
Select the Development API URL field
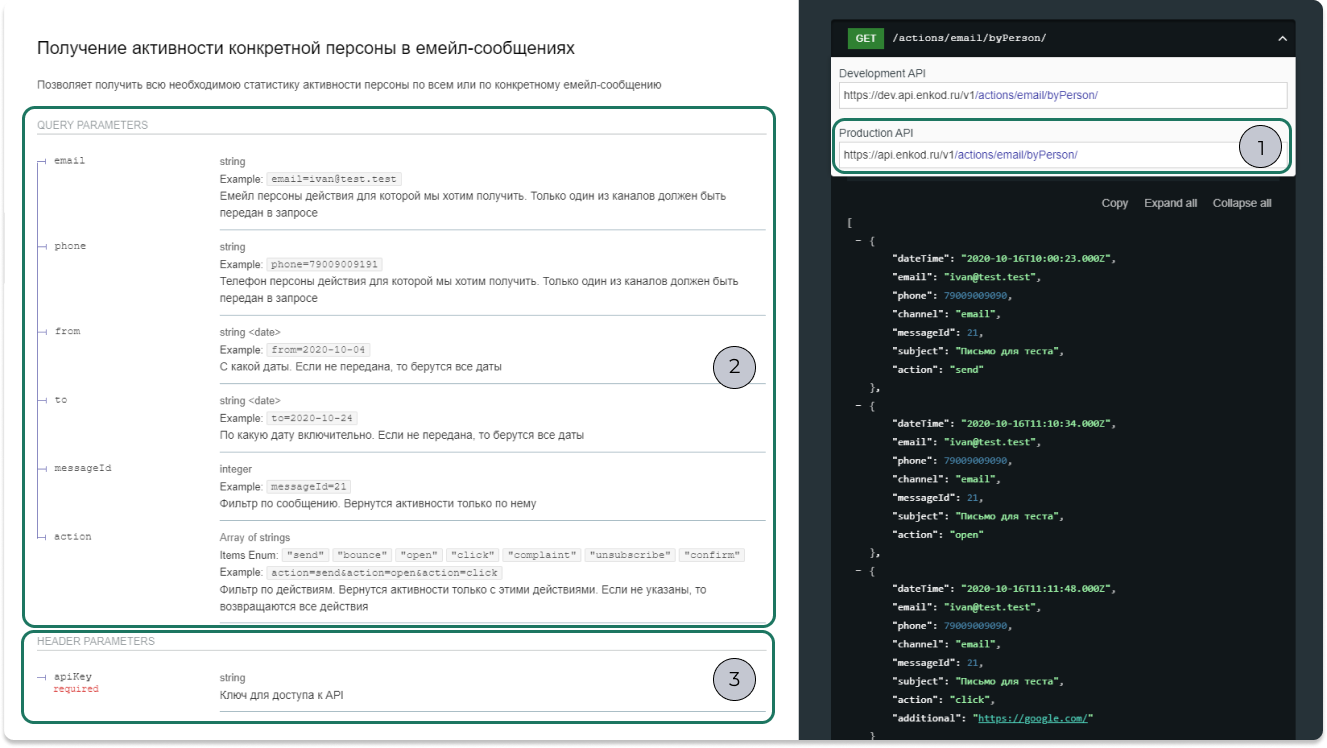[1063, 95]
